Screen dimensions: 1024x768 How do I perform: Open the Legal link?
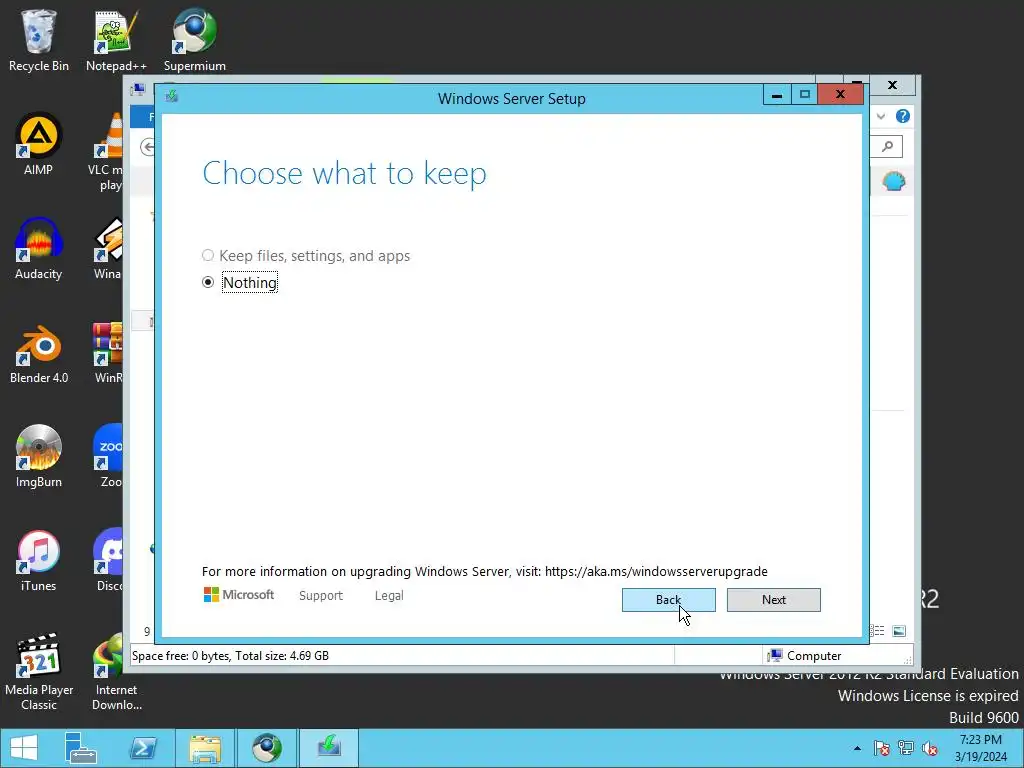point(389,596)
